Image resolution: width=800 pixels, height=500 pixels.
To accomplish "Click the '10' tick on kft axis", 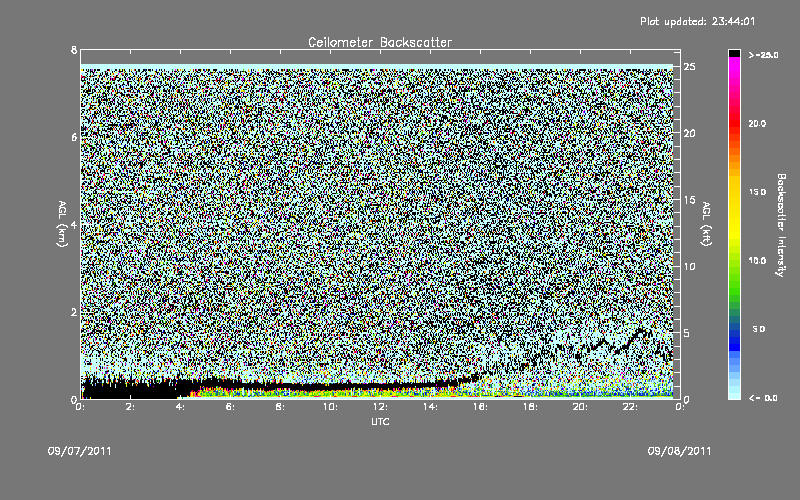I will [x=690, y=266].
